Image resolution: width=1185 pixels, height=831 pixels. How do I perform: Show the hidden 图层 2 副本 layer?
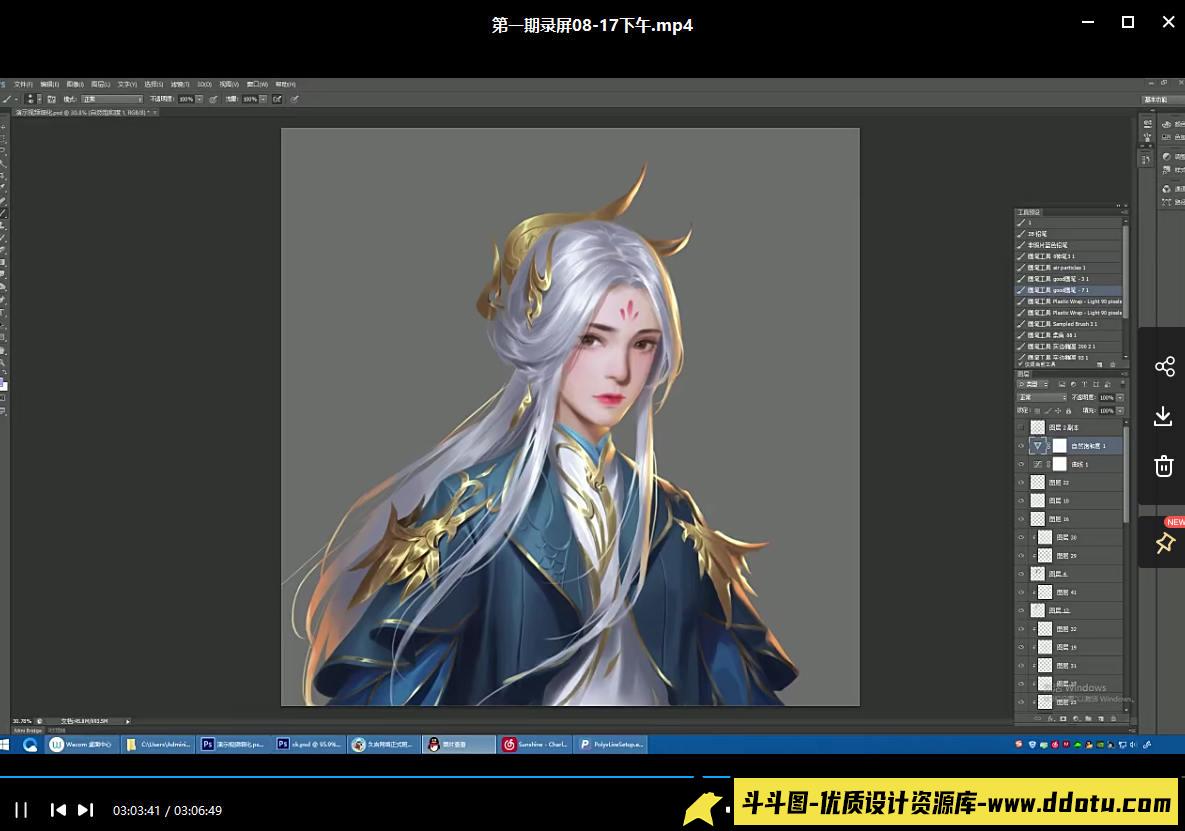point(1022,428)
